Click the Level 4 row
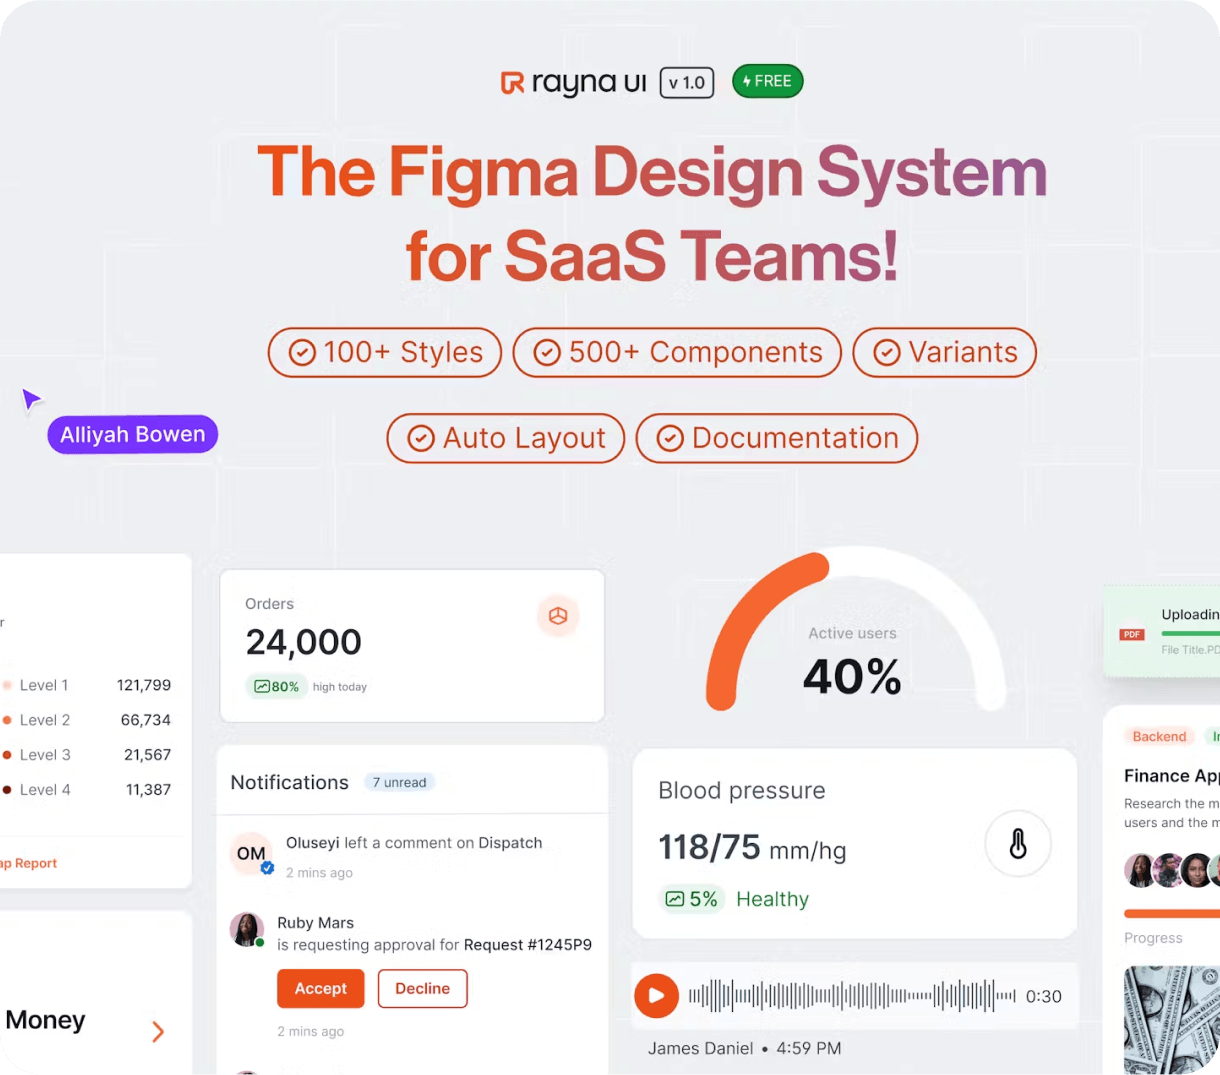The height and width of the screenshot is (1075, 1220). [86, 790]
